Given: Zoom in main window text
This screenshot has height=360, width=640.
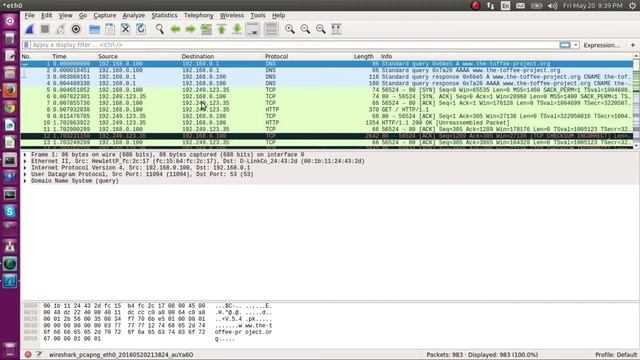Looking at the screenshot, I should [x=290, y=29].
